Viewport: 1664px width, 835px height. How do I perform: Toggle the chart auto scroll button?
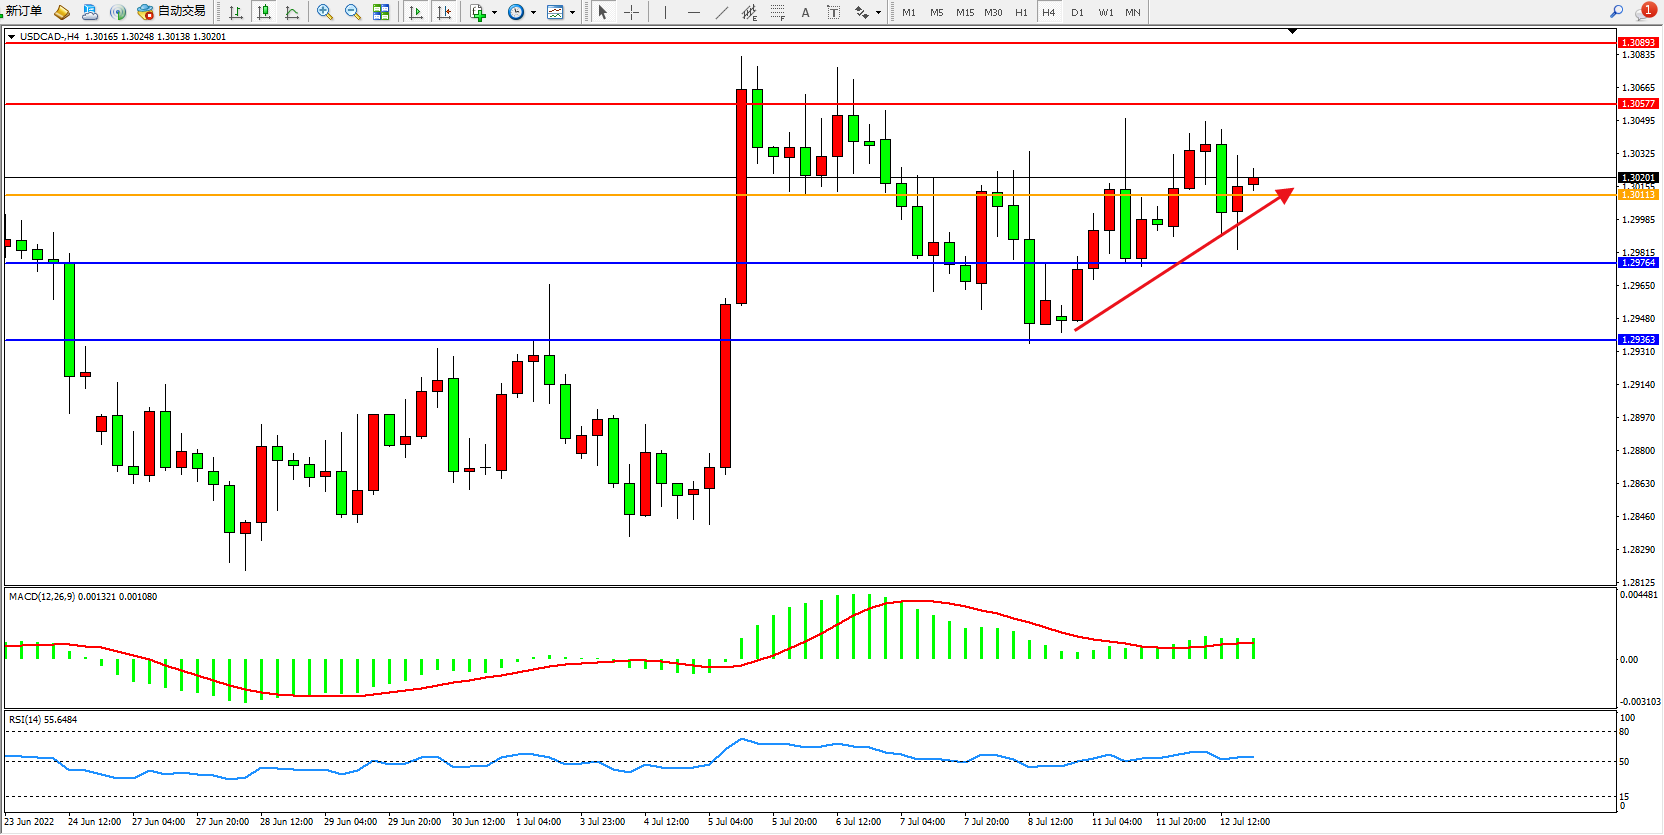(416, 12)
